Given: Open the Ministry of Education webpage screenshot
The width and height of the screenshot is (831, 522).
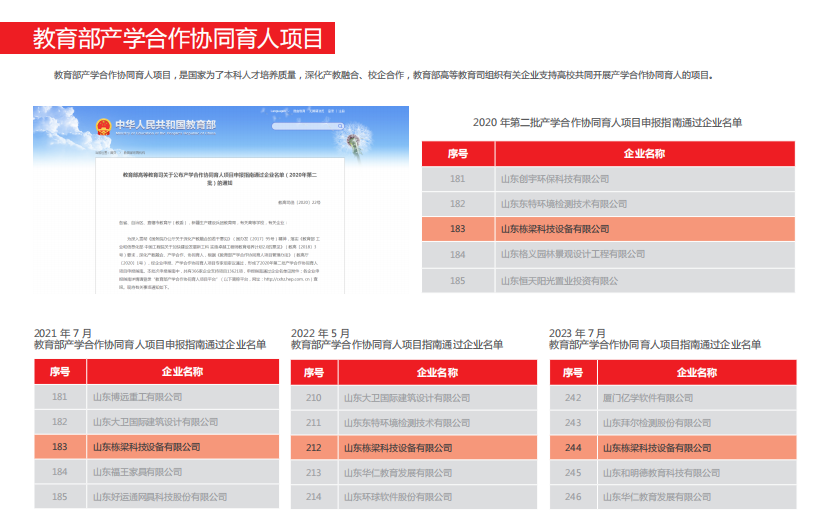Looking at the screenshot, I should [220, 200].
